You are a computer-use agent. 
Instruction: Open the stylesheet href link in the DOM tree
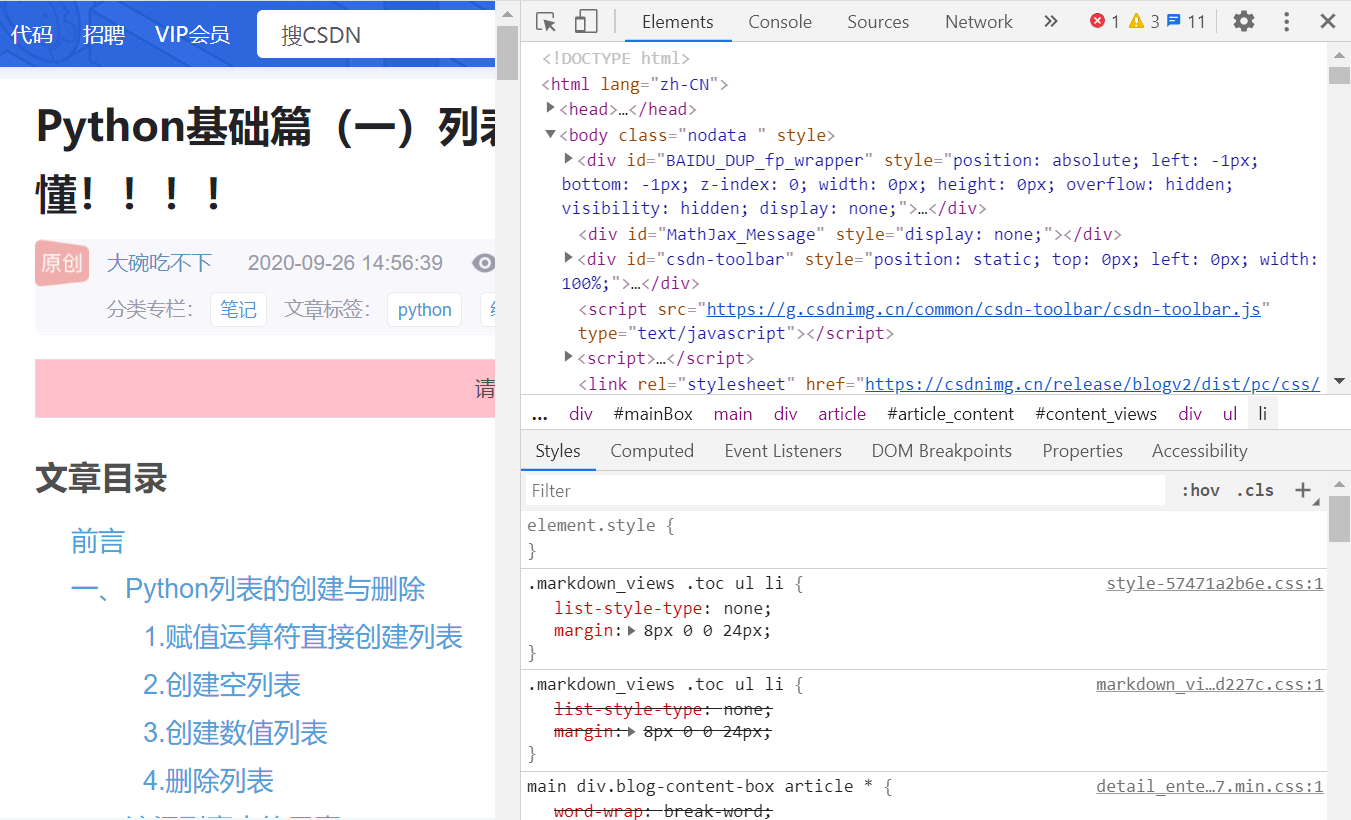[x=1092, y=383]
